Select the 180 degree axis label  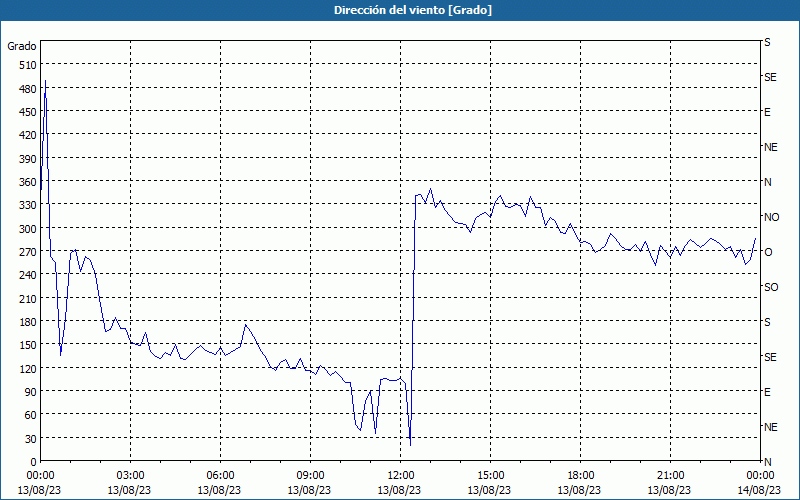pyautogui.click(x=28, y=322)
